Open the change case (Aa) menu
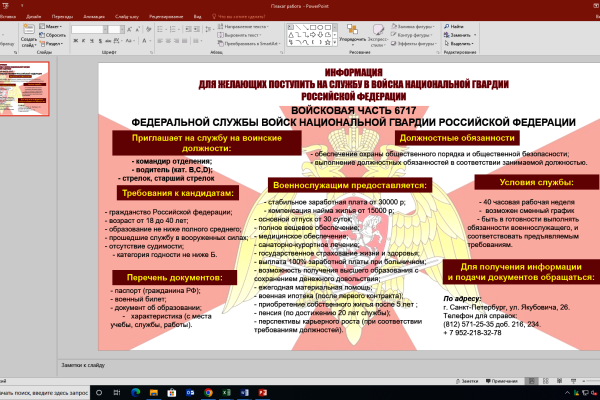The width and height of the screenshot is (600, 400). tap(129, 41)
